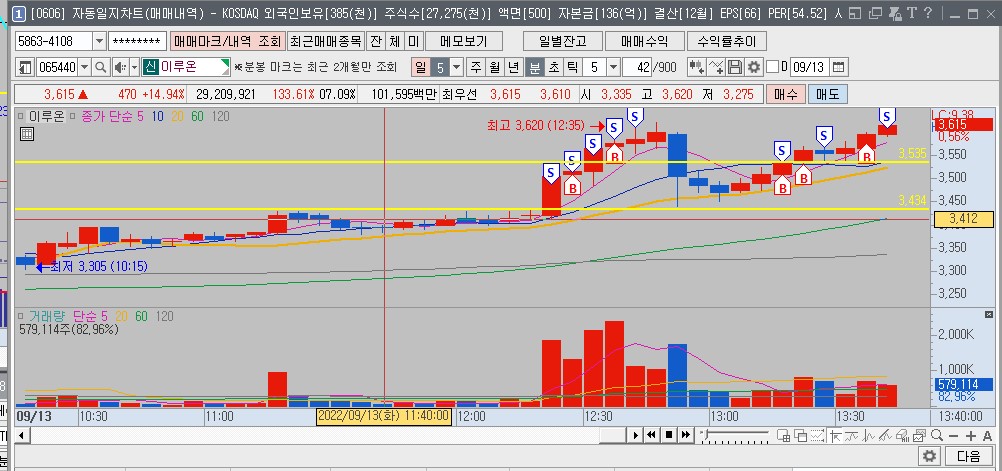The height and width of the screenshot is (471, 1002).
Task: Click the dotted expand chart range icon
Action: [817, 436]
